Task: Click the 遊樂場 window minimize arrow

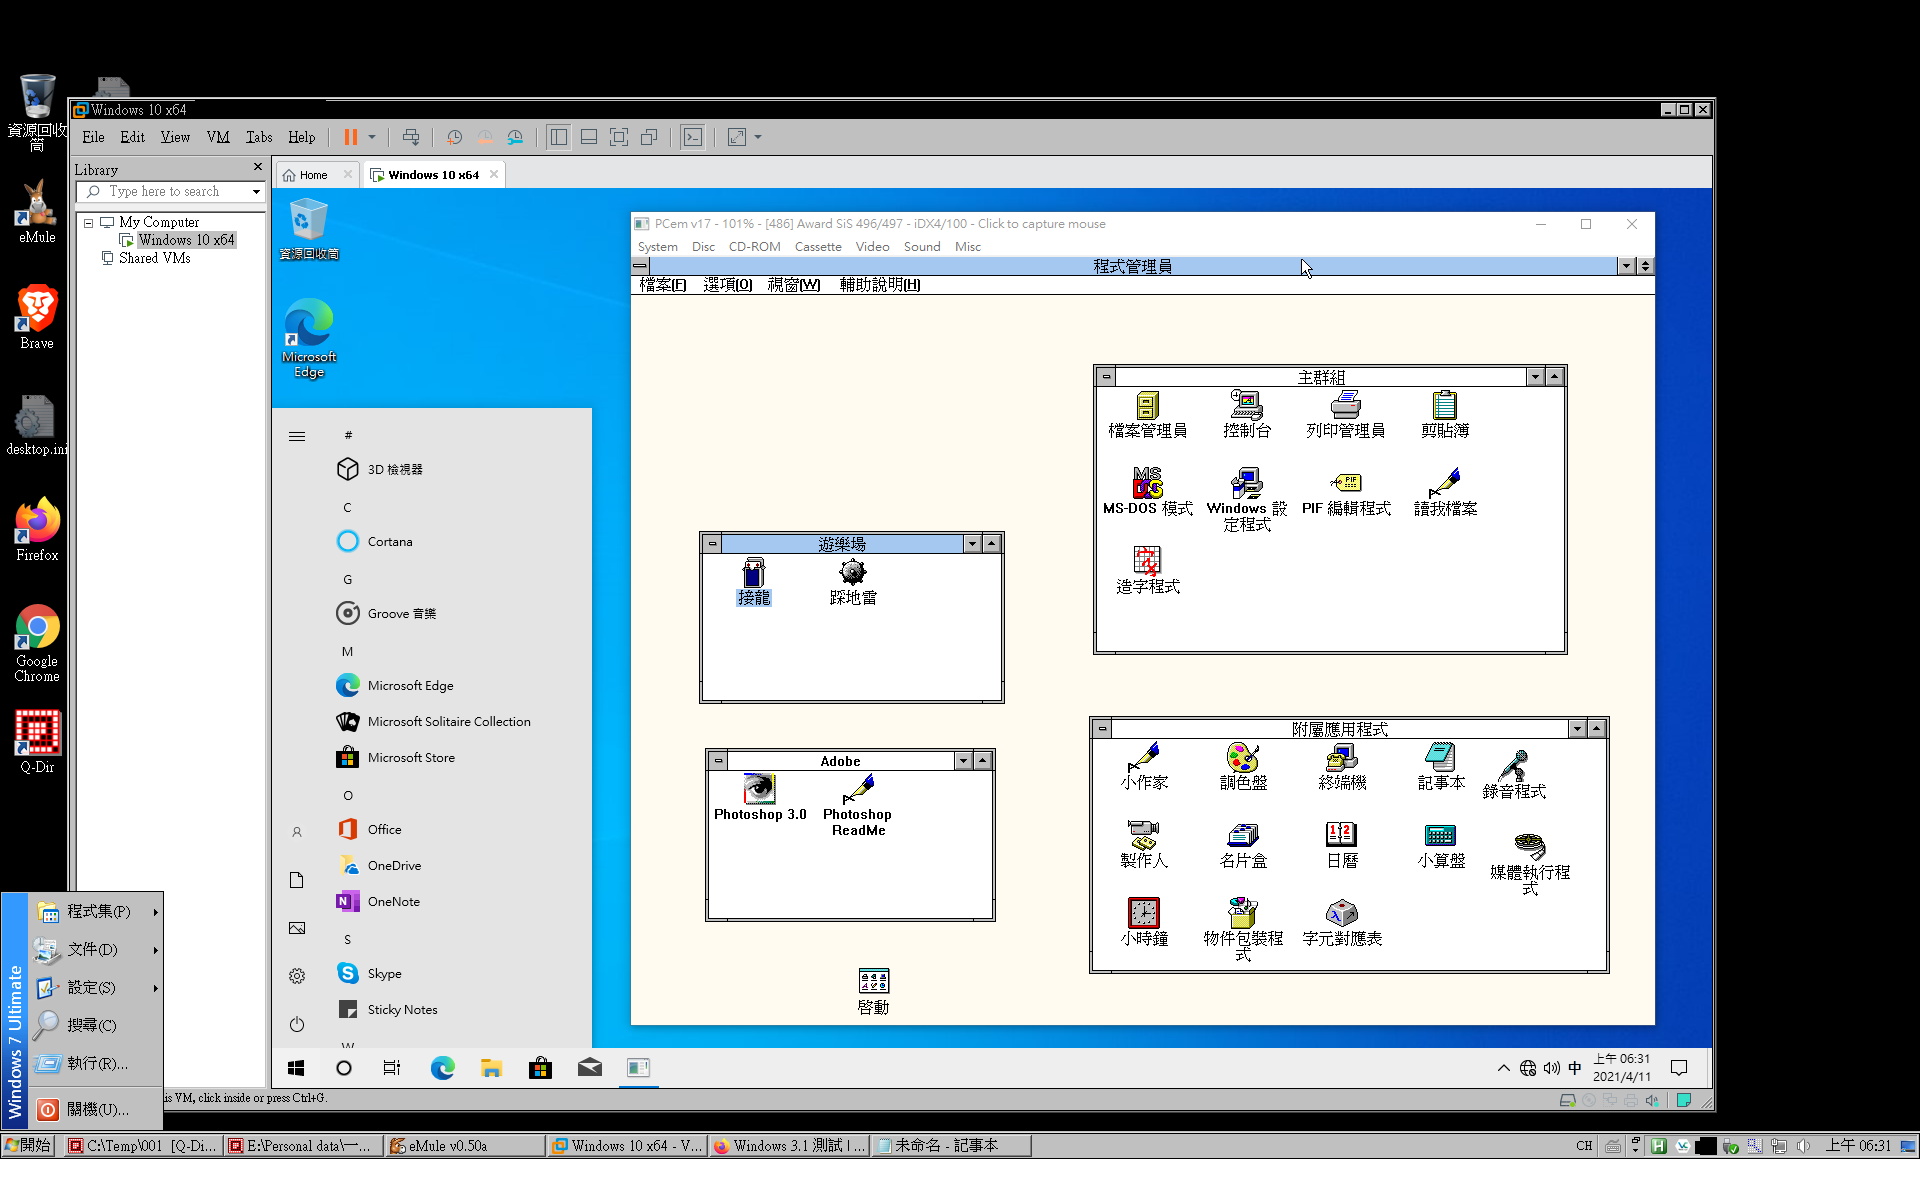Action: pos(972,543)
